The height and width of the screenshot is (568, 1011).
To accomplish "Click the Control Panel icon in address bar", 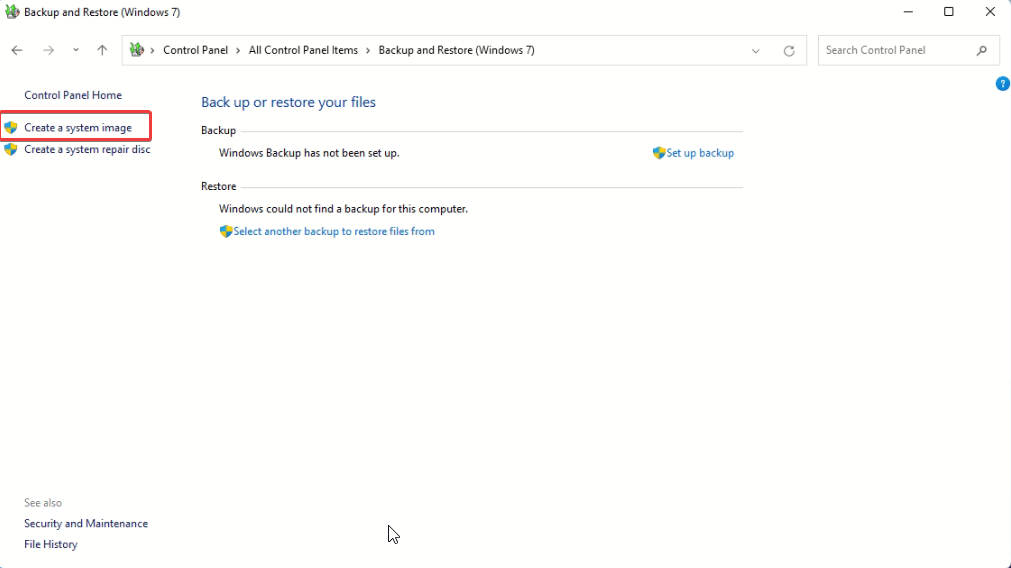I will (x=137, y=50).
